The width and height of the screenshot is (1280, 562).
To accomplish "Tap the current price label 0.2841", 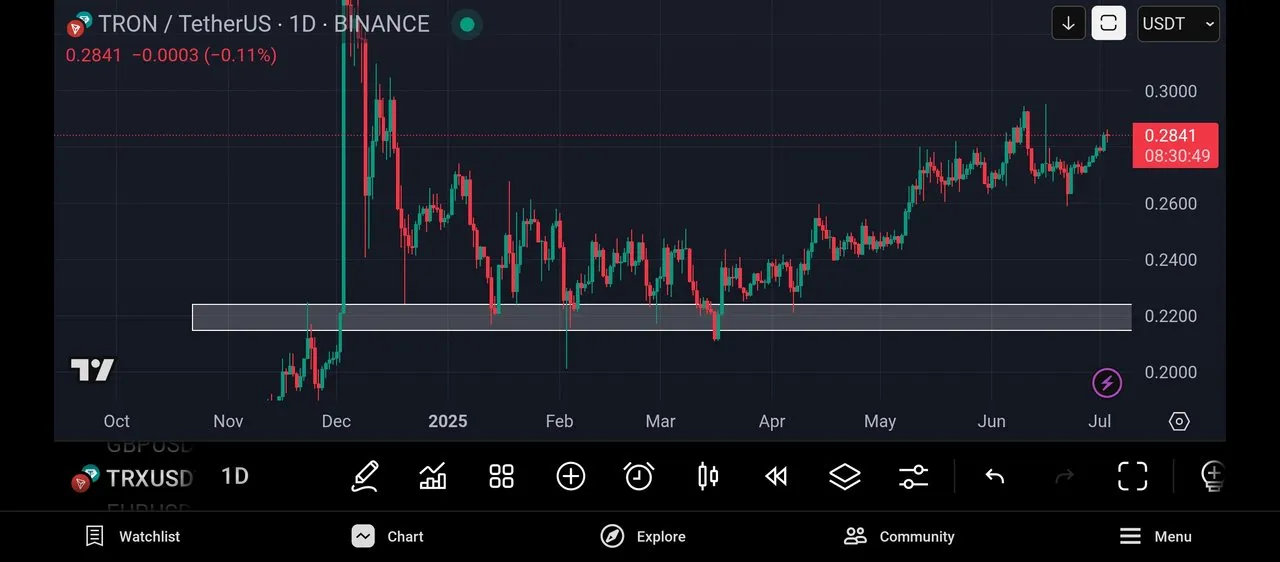I will pyautogui.click(x=1175, y=146).
